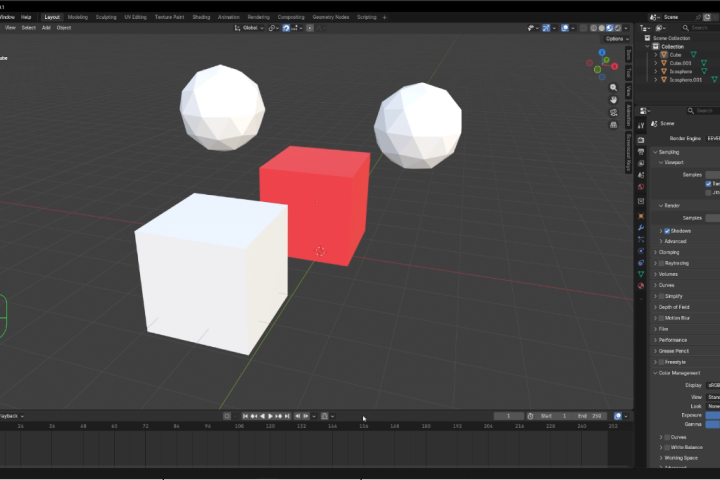Uncheck the Shadows checkbox
This screenshot has width=720, height=480.
(667, 231)
